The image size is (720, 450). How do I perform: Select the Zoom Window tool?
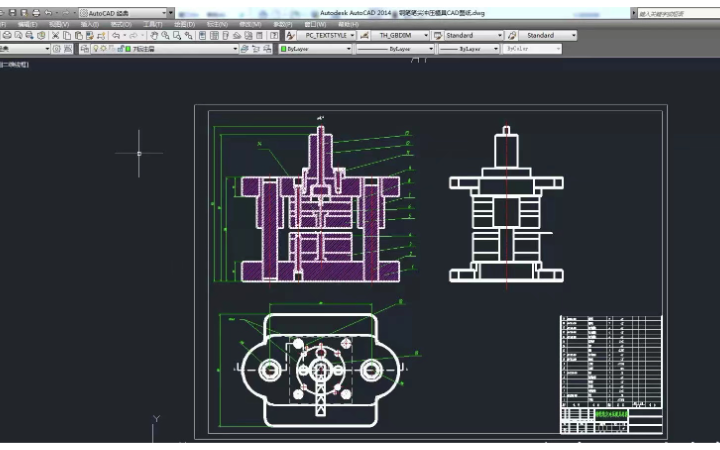(x=177, y=35)
